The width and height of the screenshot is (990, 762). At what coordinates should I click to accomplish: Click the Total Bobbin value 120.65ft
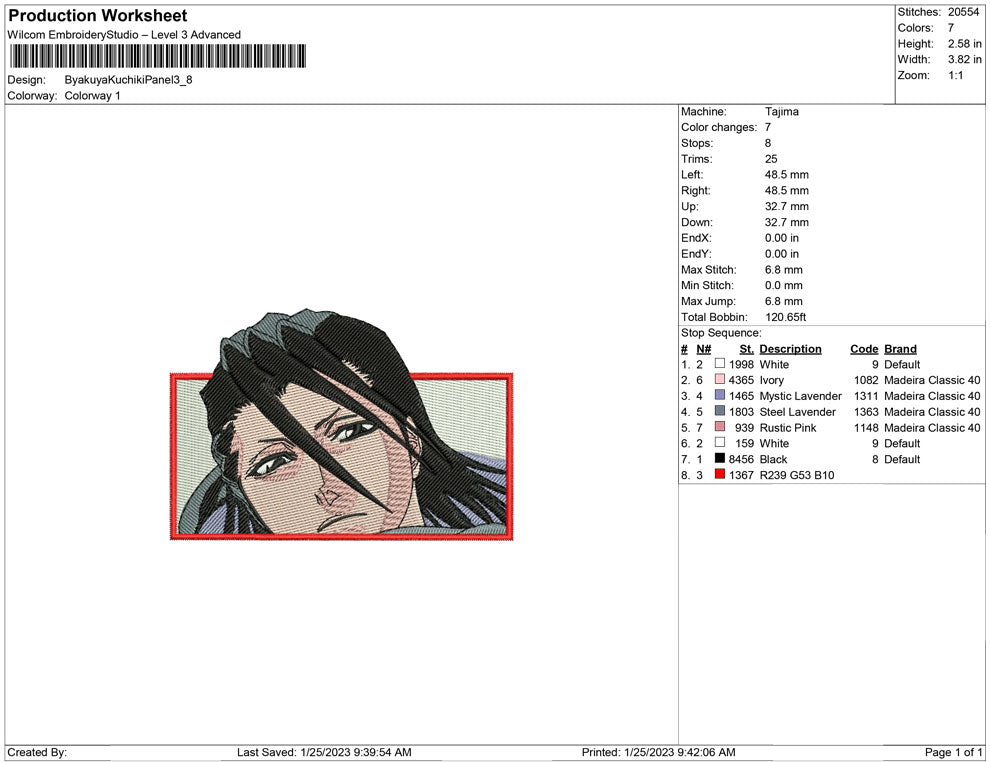click(x=785, y=317)
